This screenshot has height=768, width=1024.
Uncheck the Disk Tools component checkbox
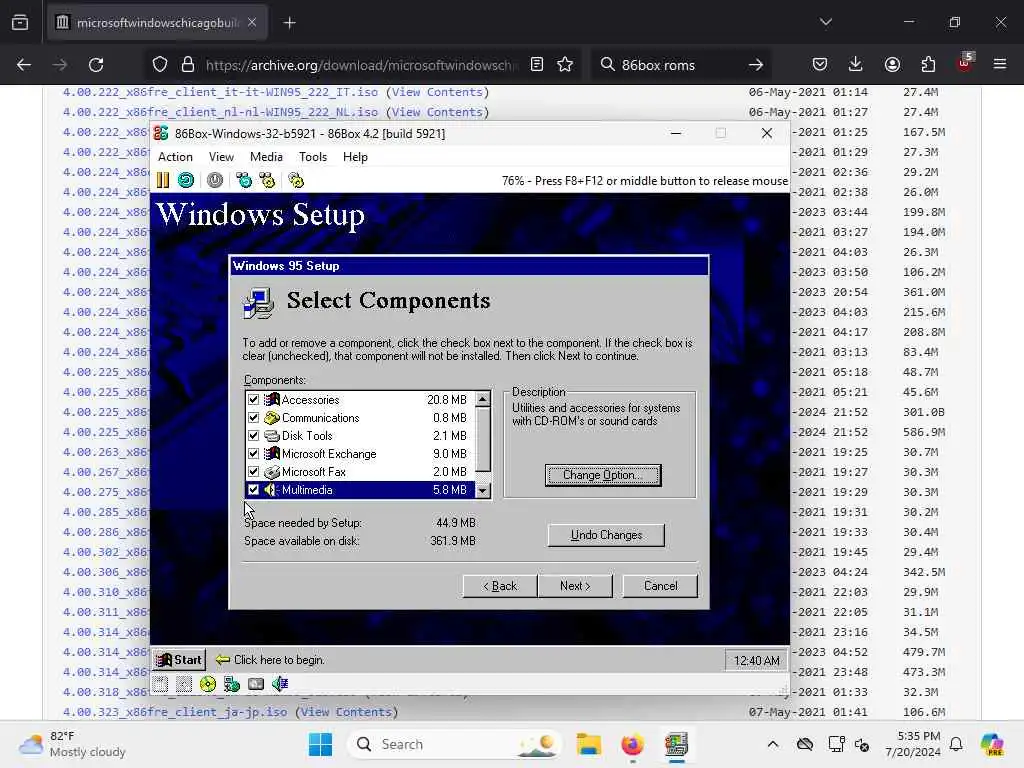pyautogui.click(x=253, y=436)
